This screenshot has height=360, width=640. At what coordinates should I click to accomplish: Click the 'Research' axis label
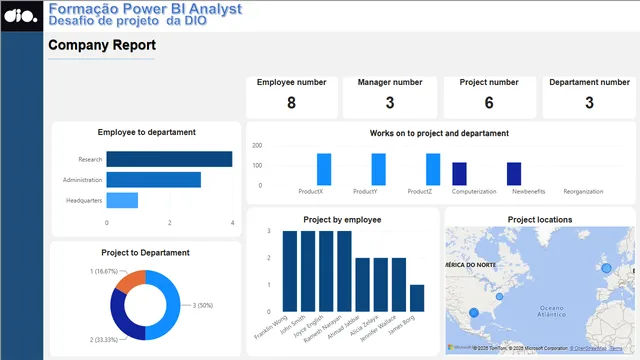[x=90, y=160]
